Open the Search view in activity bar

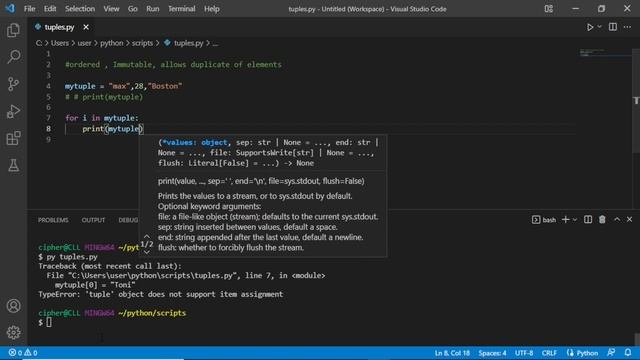point(13,57)
